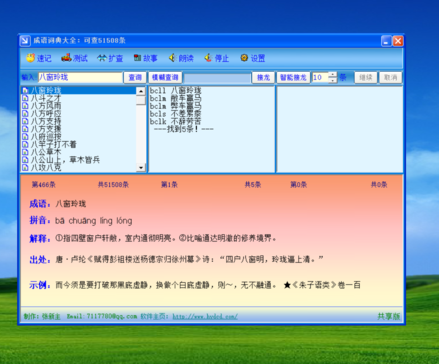This screenshot has height=364, width=439.
Task: Open the 设置 settings gear
Action: tap(252, 58)
